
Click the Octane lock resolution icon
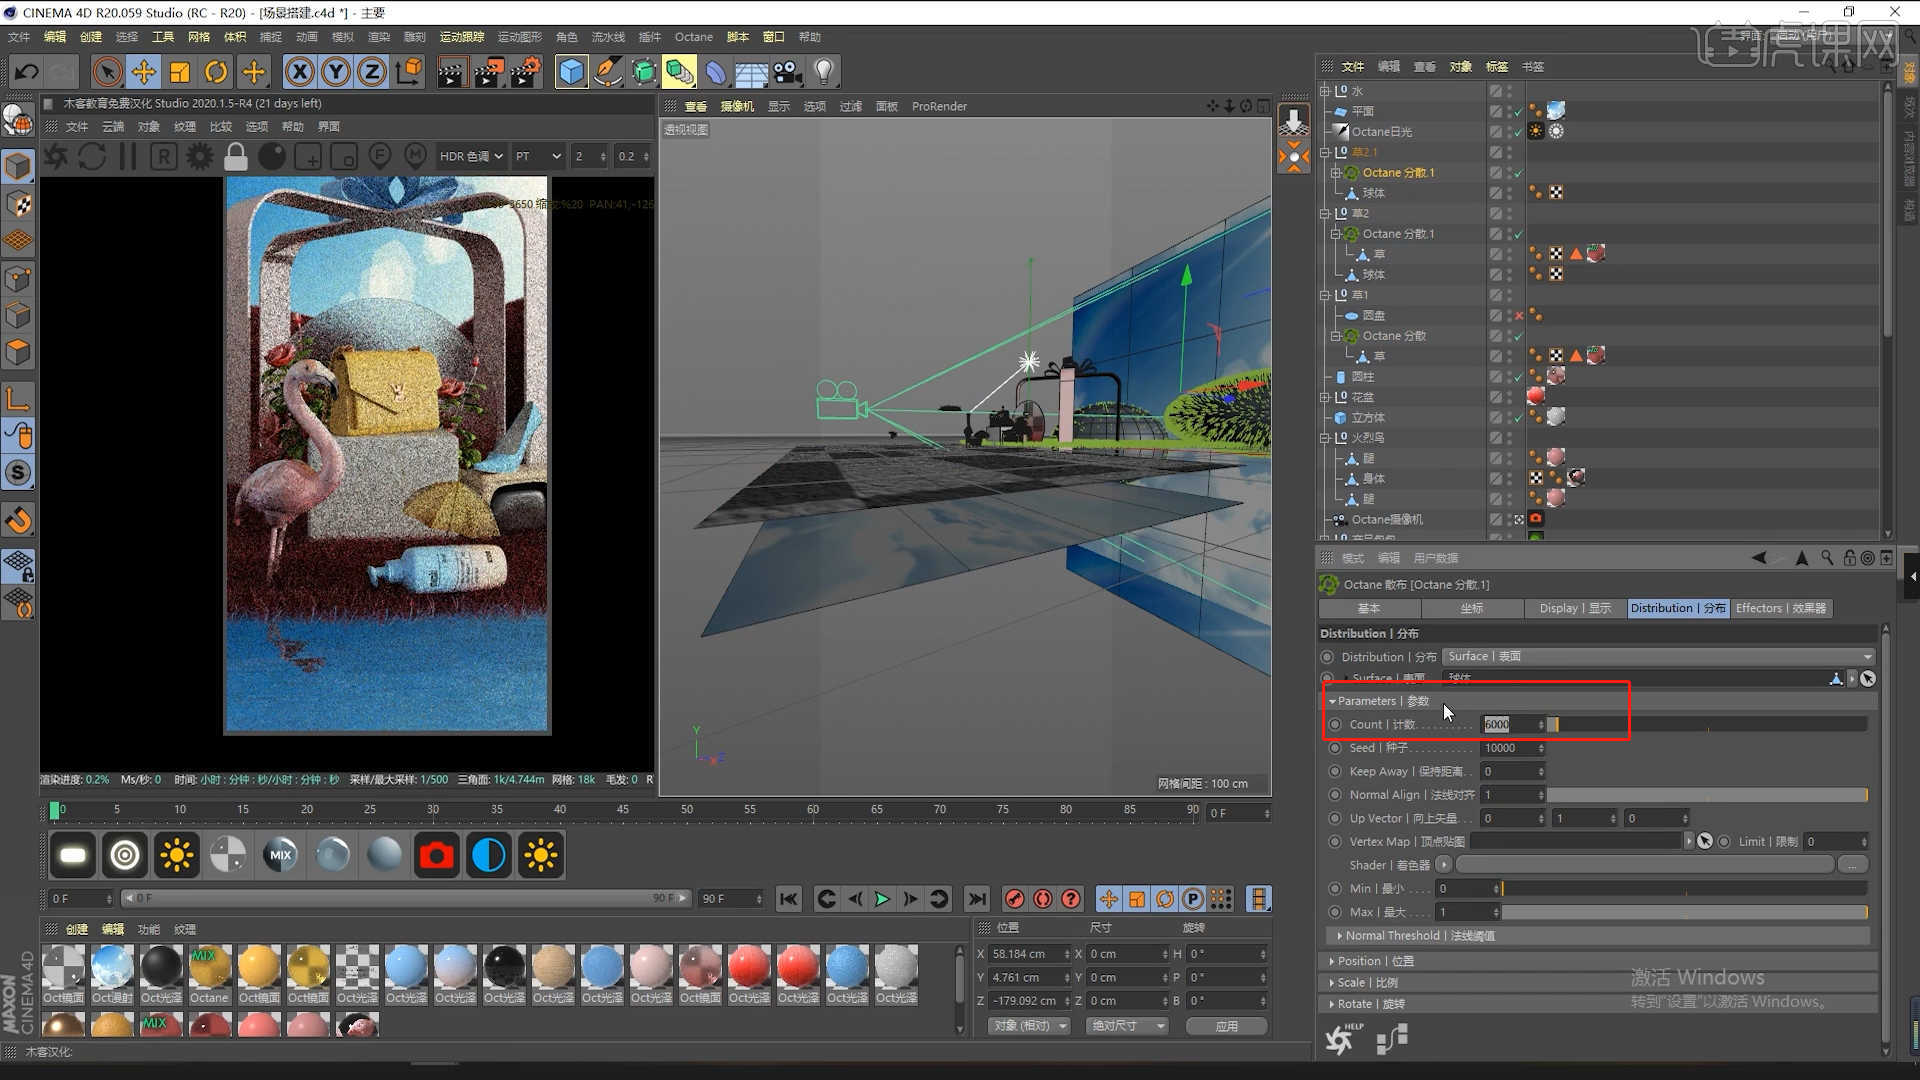[x=236, y=157]
